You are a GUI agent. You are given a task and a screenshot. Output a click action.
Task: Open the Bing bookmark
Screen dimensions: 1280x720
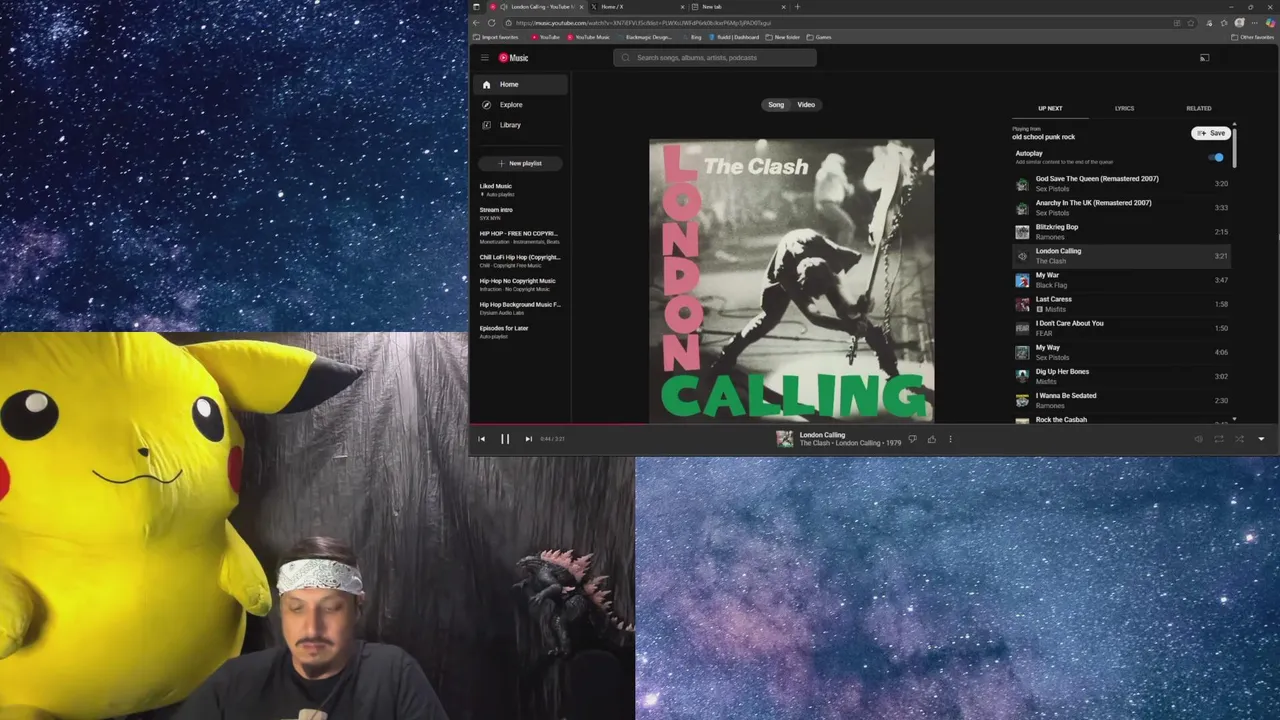click(692, 37)
